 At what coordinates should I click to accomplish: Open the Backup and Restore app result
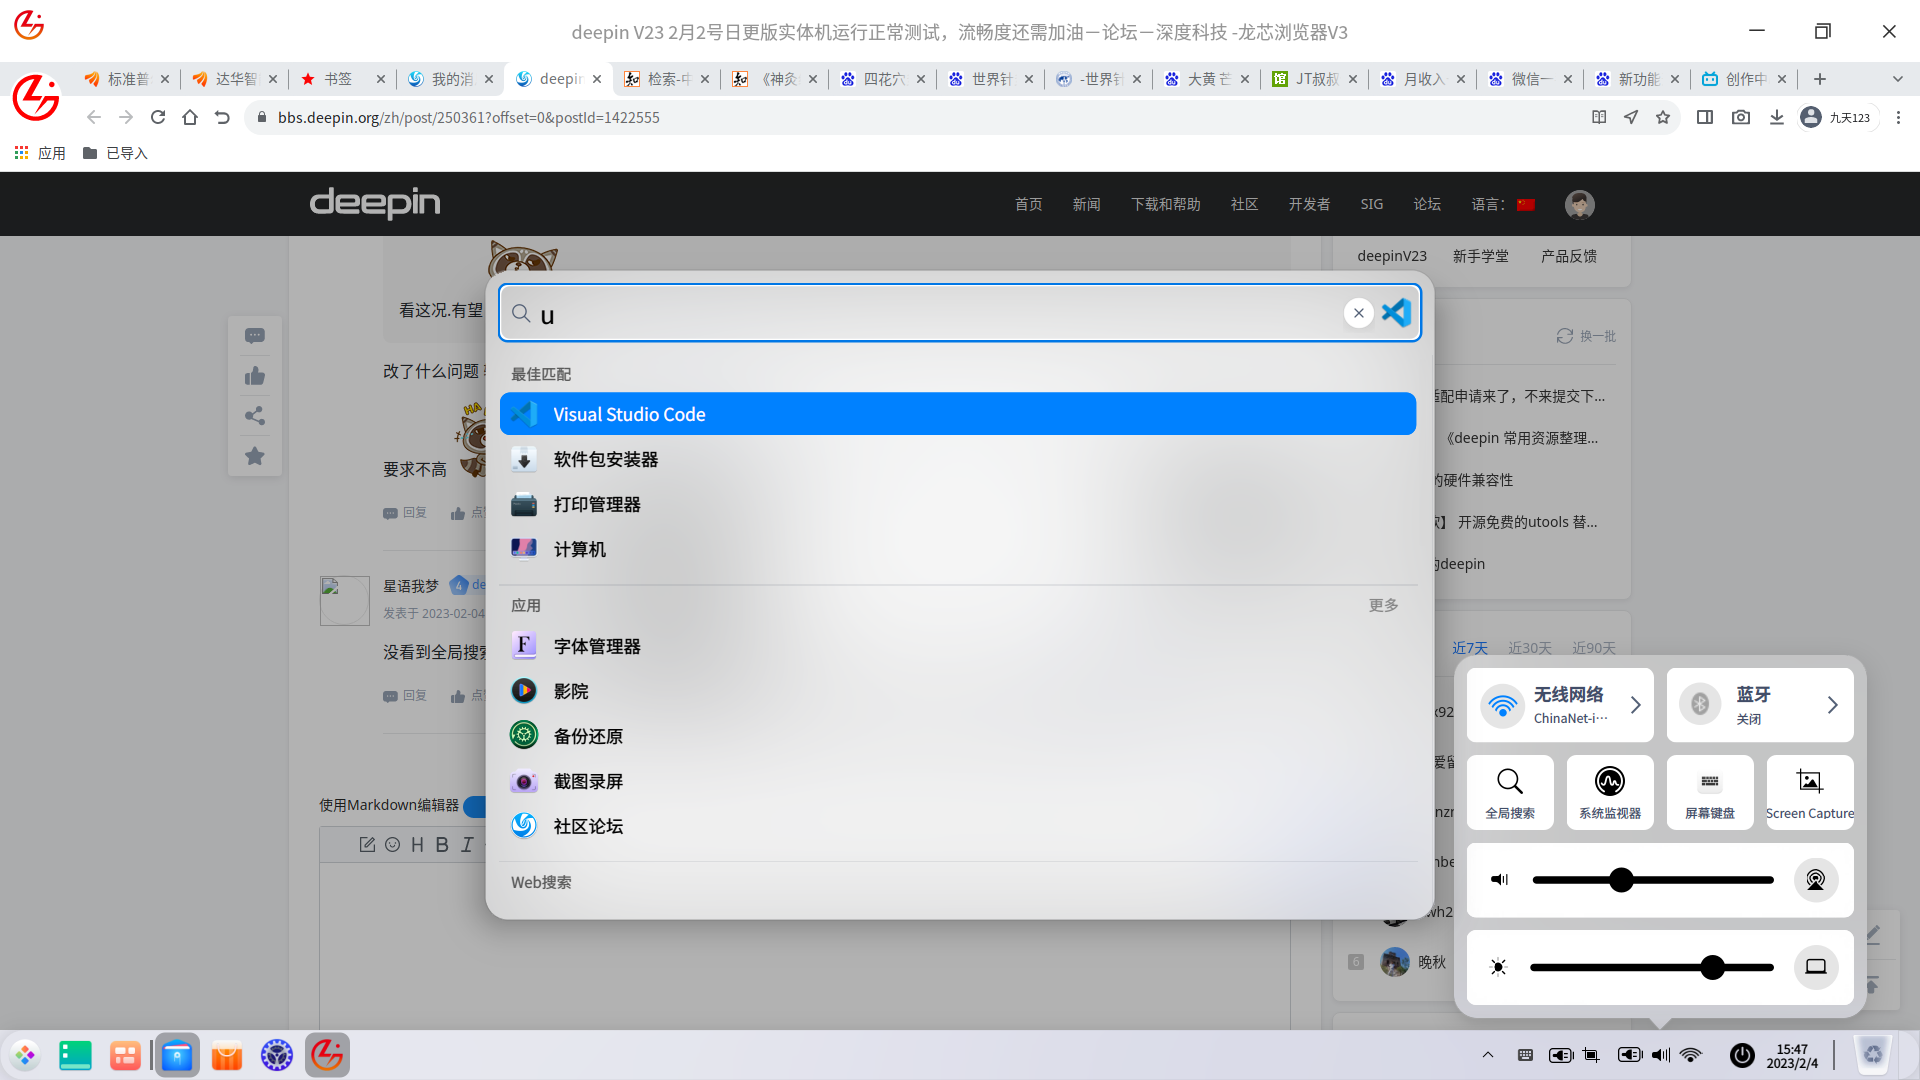pyautogui.click(x=588, y=737)
